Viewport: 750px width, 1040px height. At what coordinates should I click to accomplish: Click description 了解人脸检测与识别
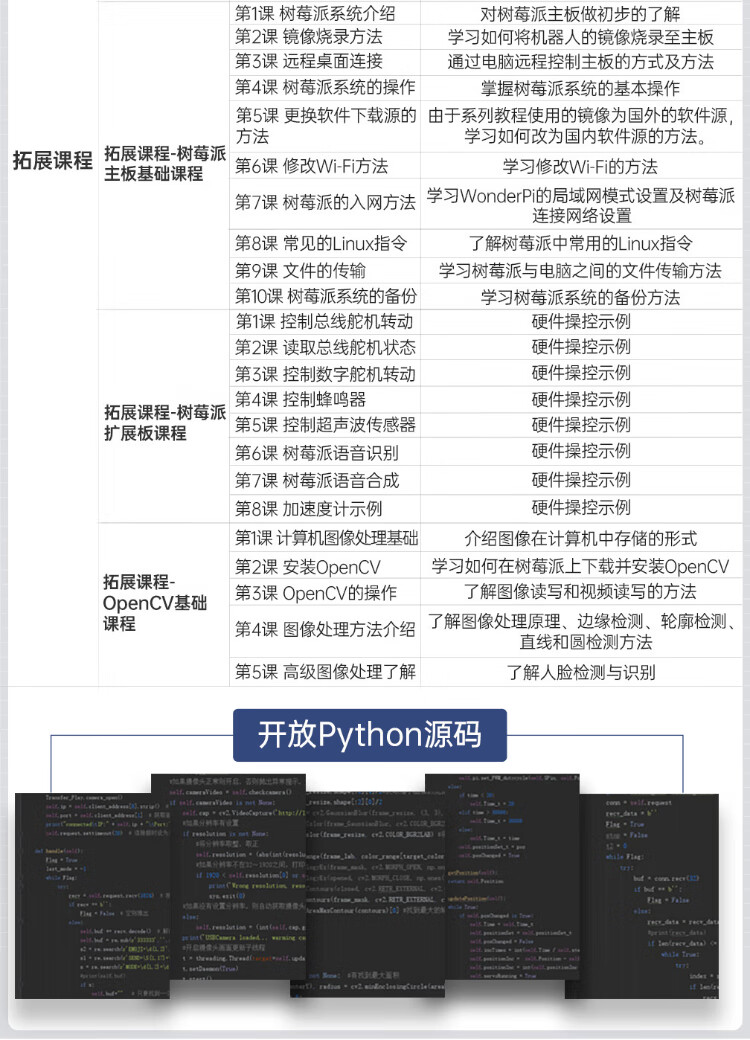tap(581, 671)
